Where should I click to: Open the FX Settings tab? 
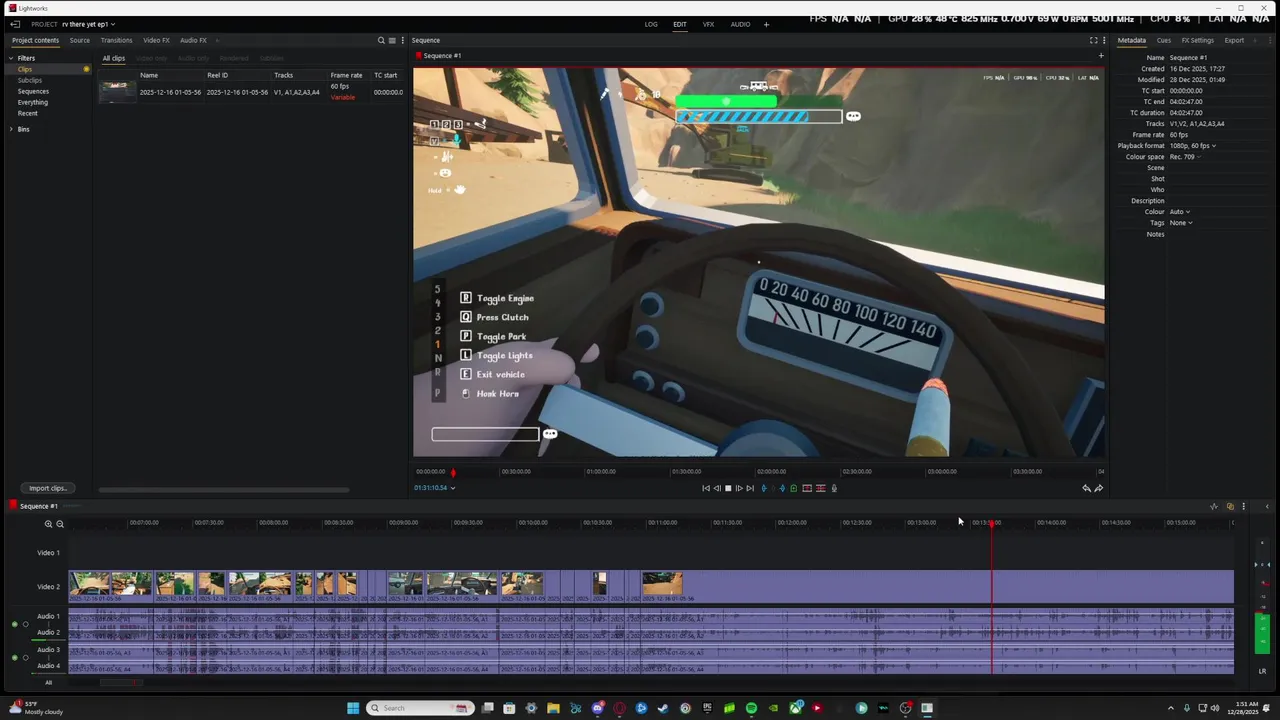point(1197,40)
